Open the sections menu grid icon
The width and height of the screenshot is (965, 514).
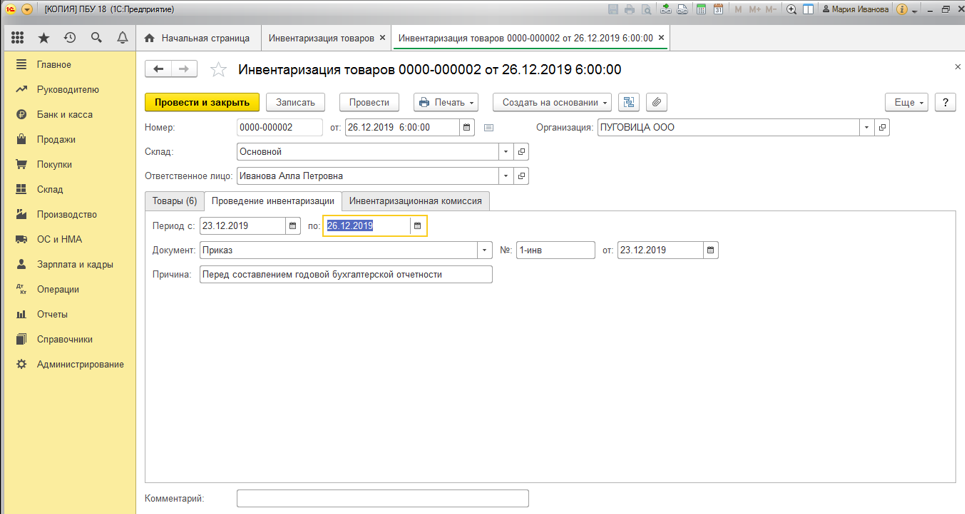point(17,38)
